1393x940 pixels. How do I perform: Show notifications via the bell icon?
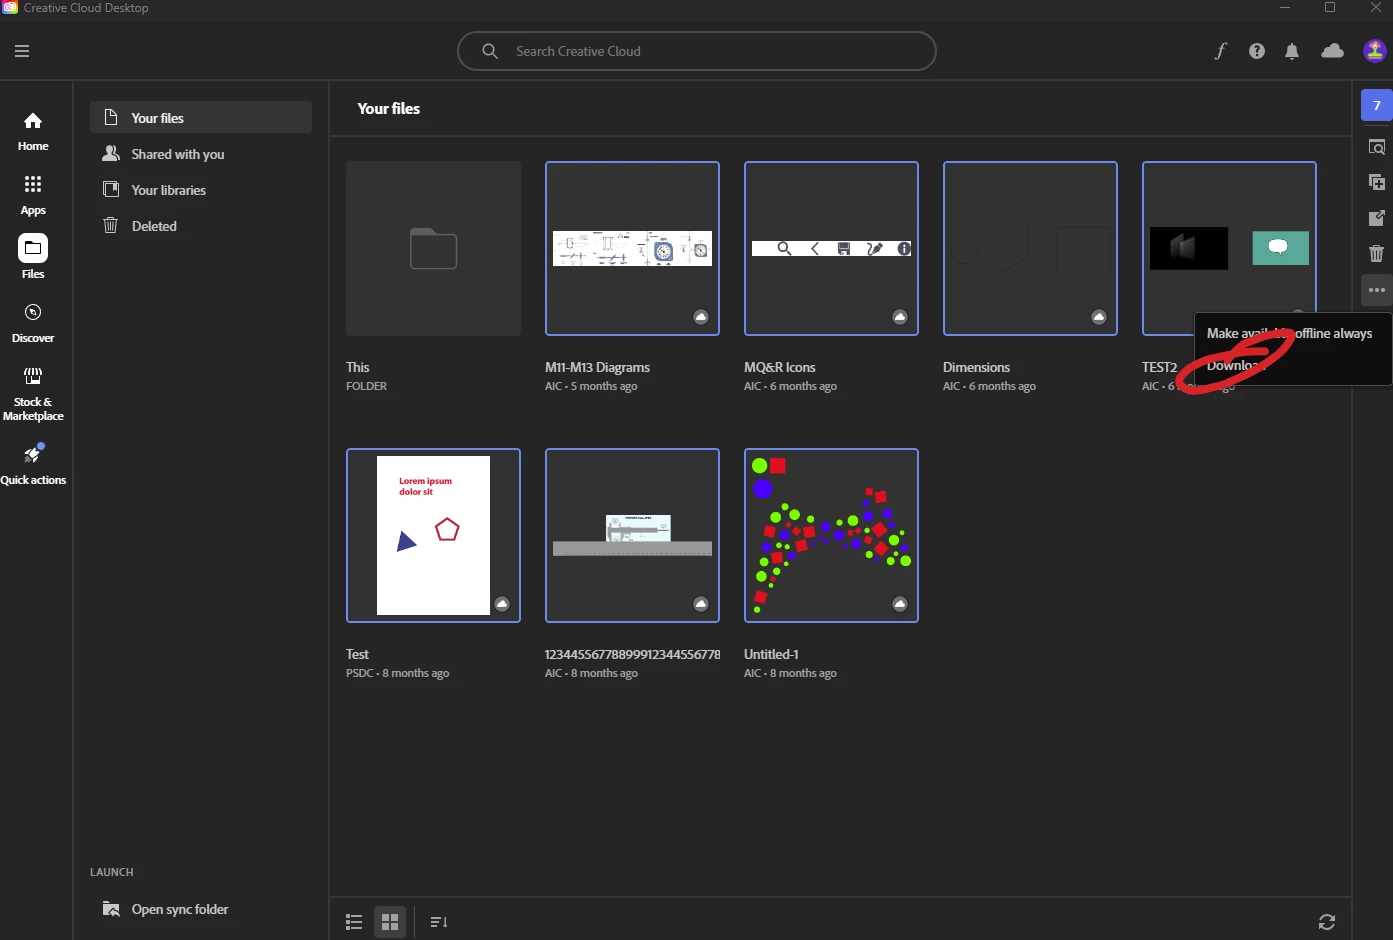(1292, 51)
